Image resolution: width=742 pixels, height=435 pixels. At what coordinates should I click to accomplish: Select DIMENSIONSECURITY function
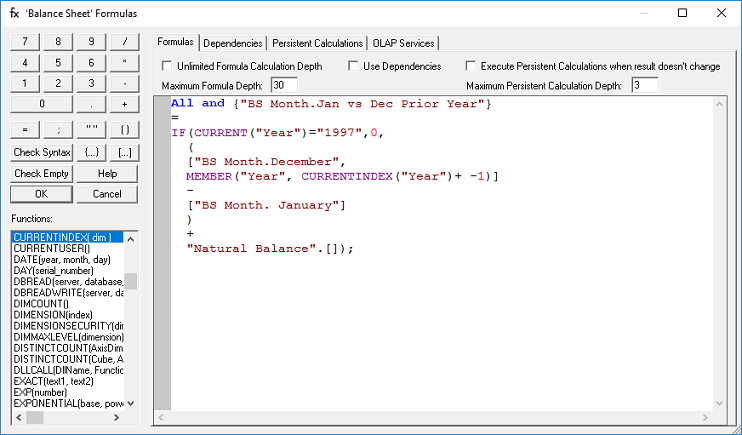tap(68, 326)
